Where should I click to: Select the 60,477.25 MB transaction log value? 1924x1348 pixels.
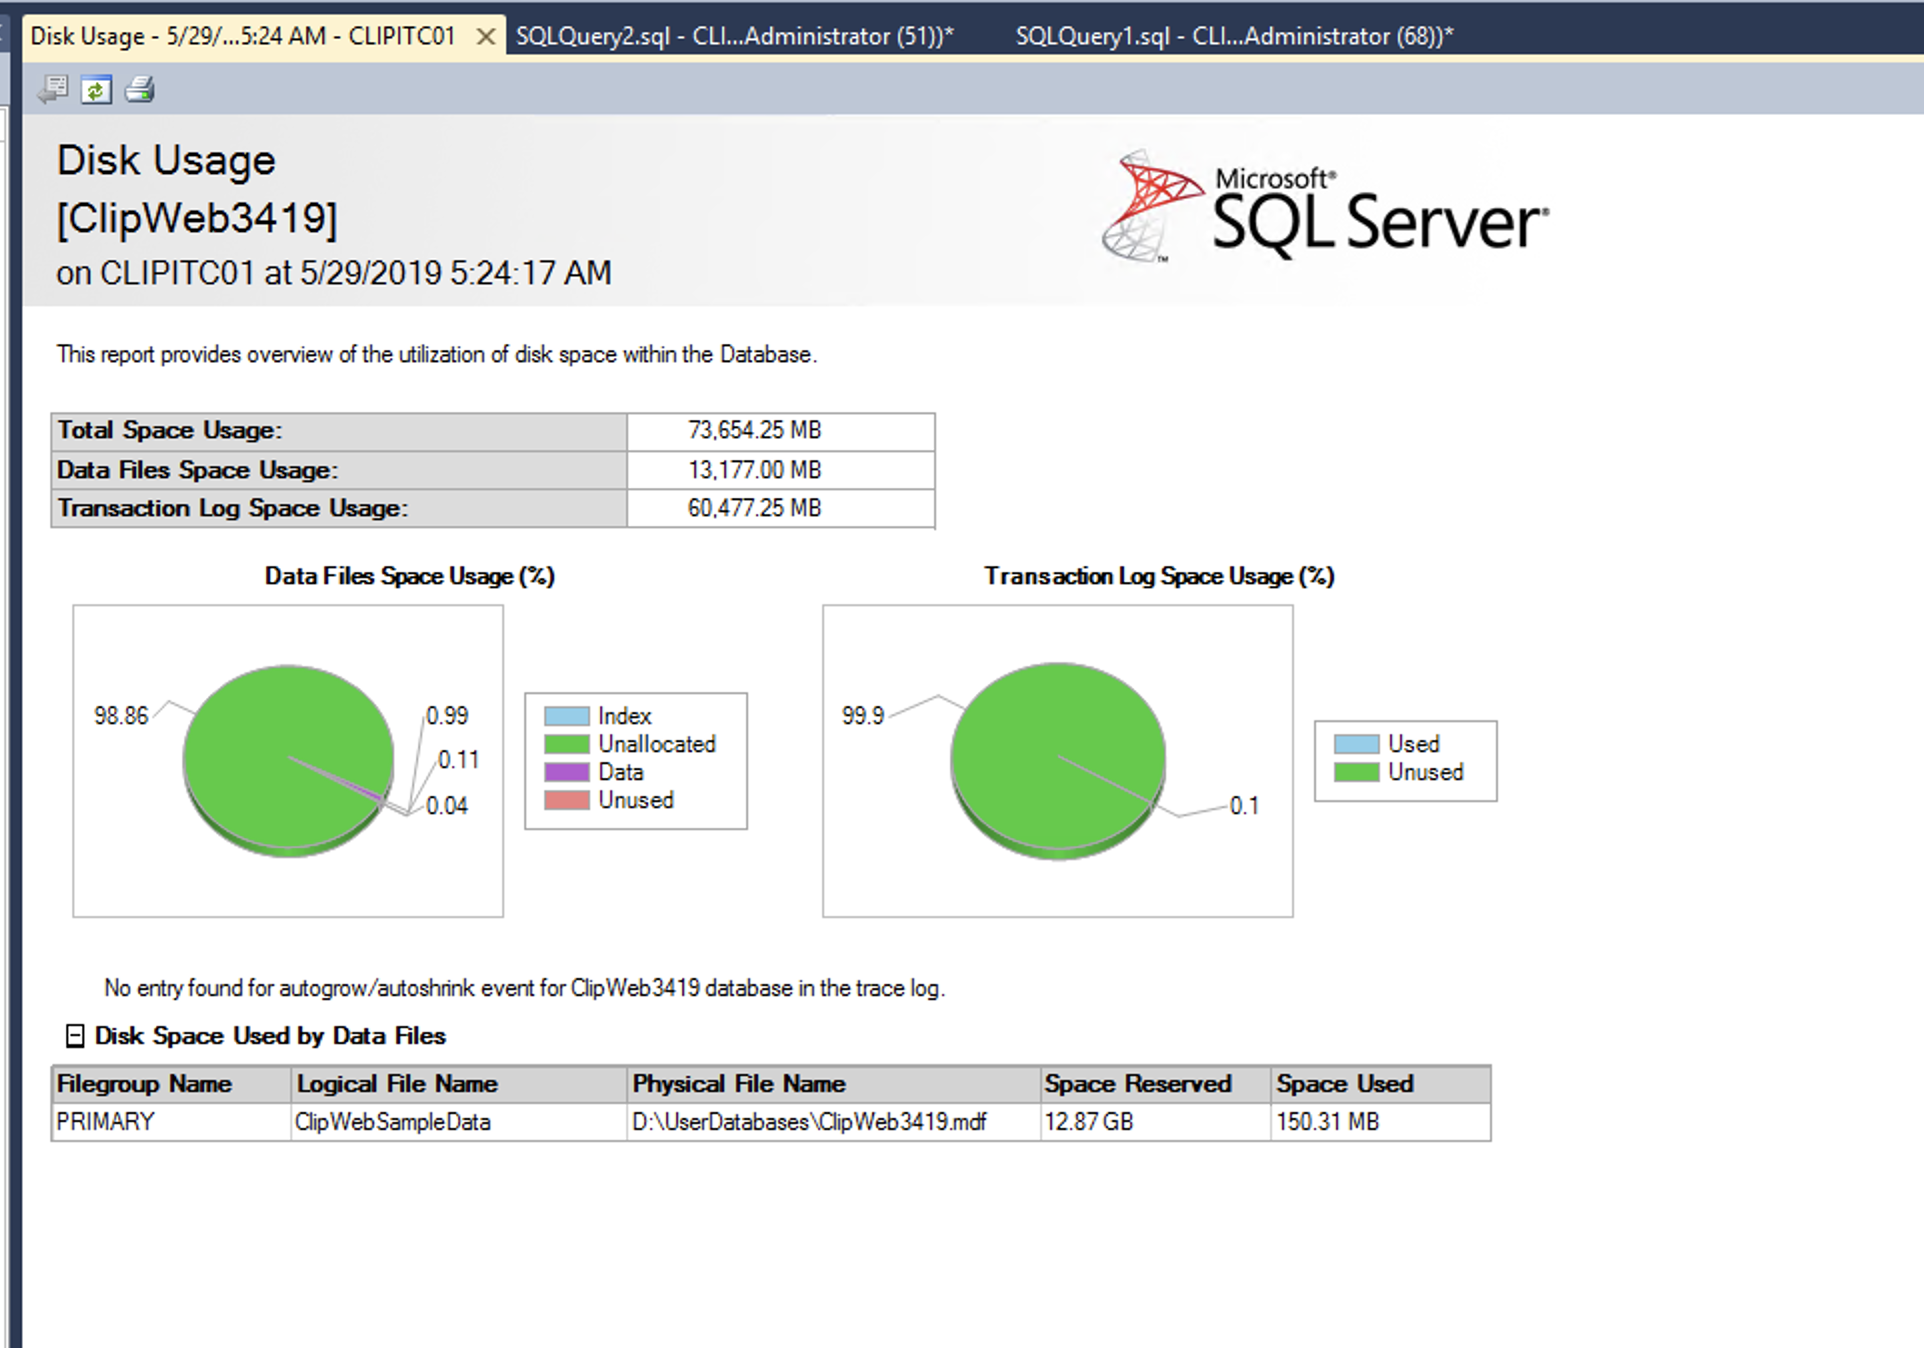click(755, 508)
